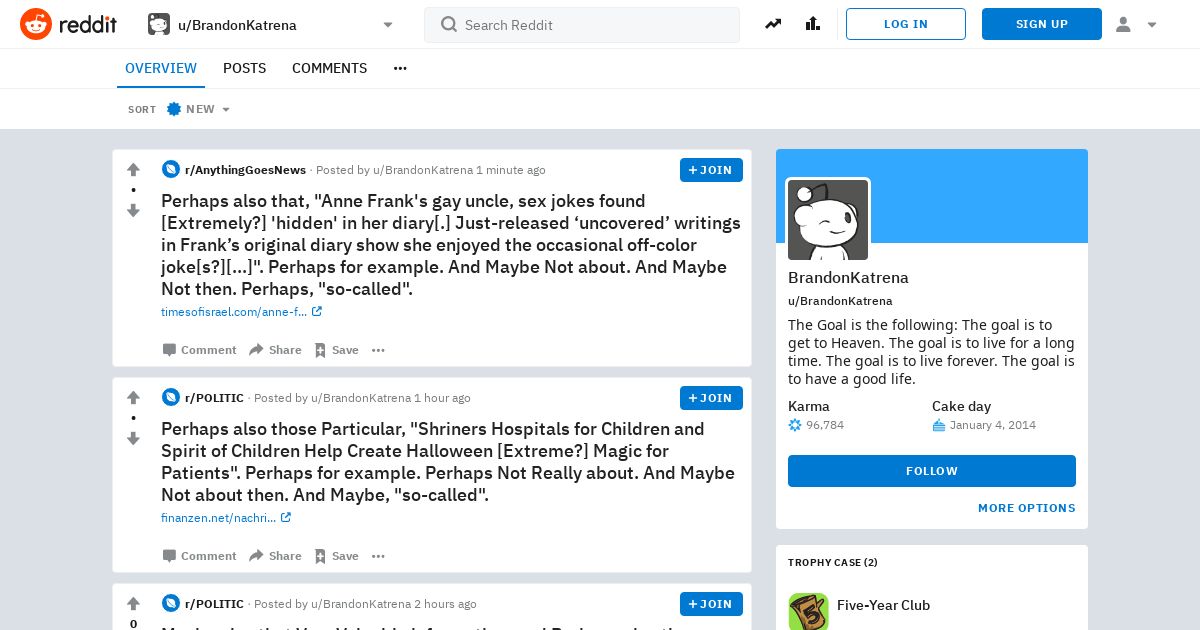Downvote the Shriners Hospitals post
Screen dimensions: 1200x630
[133, 438]
